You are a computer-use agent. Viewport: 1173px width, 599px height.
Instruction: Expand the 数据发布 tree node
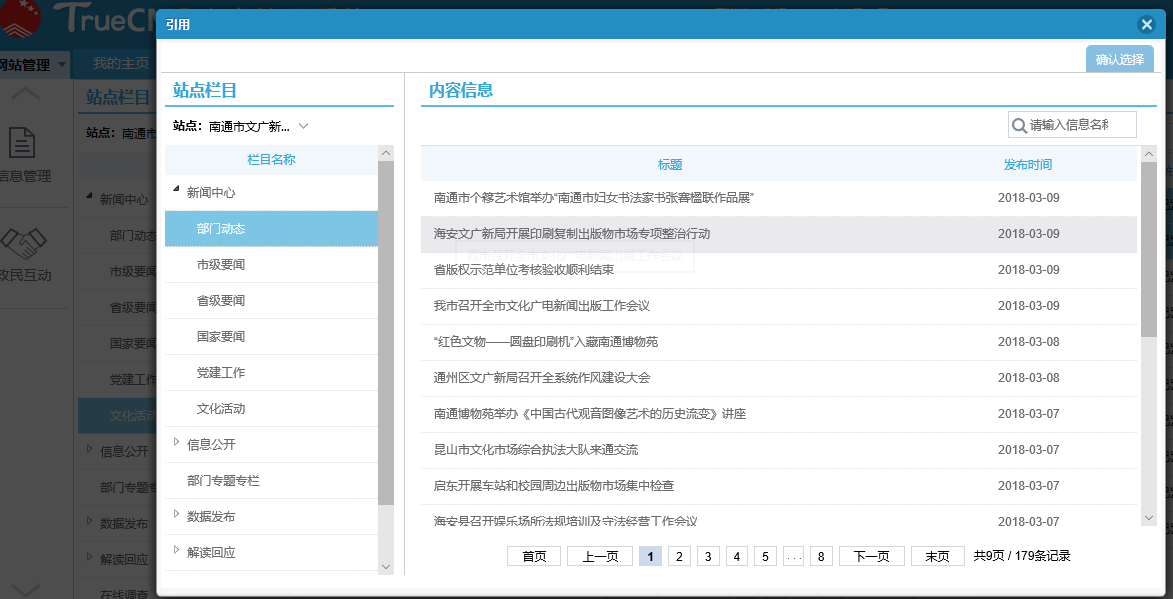click(x=177, y=514)
